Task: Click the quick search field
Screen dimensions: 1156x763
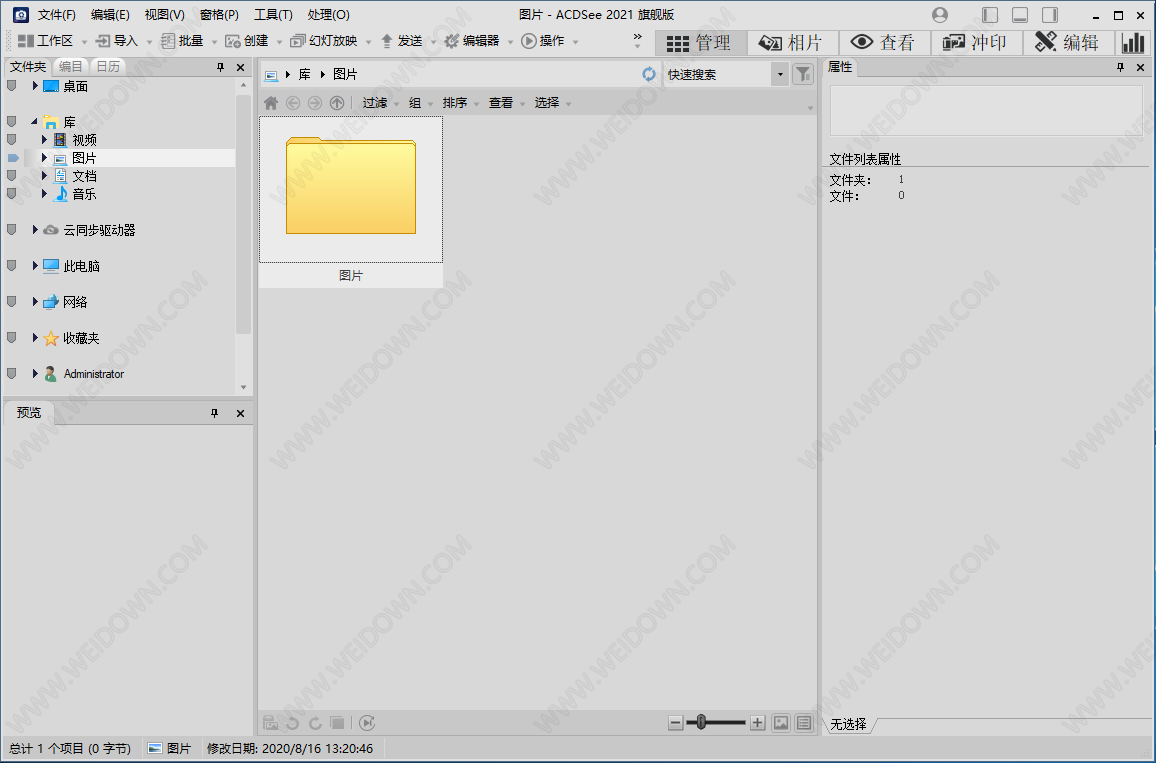Action: point(717,74)
